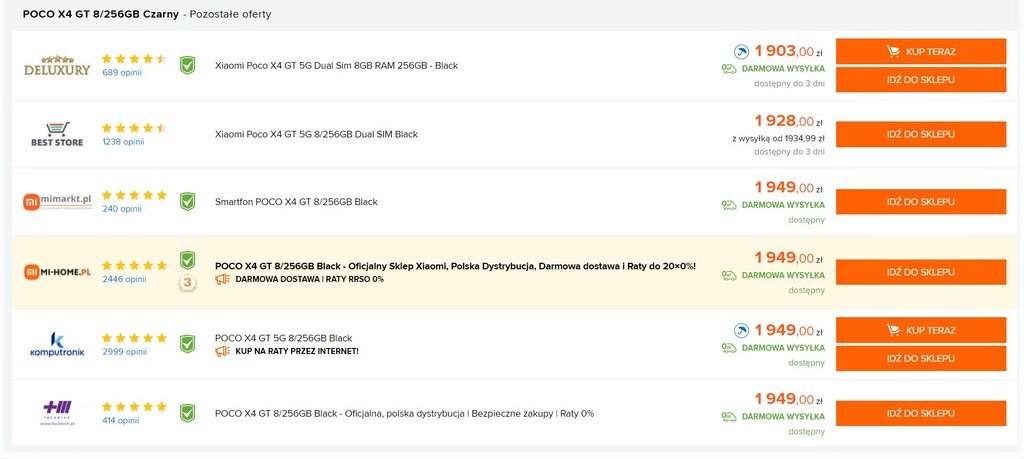Screen dimensions: 1024x459
Task: Open the mimarkt.pl shop logo
Action: coord(57,202)
